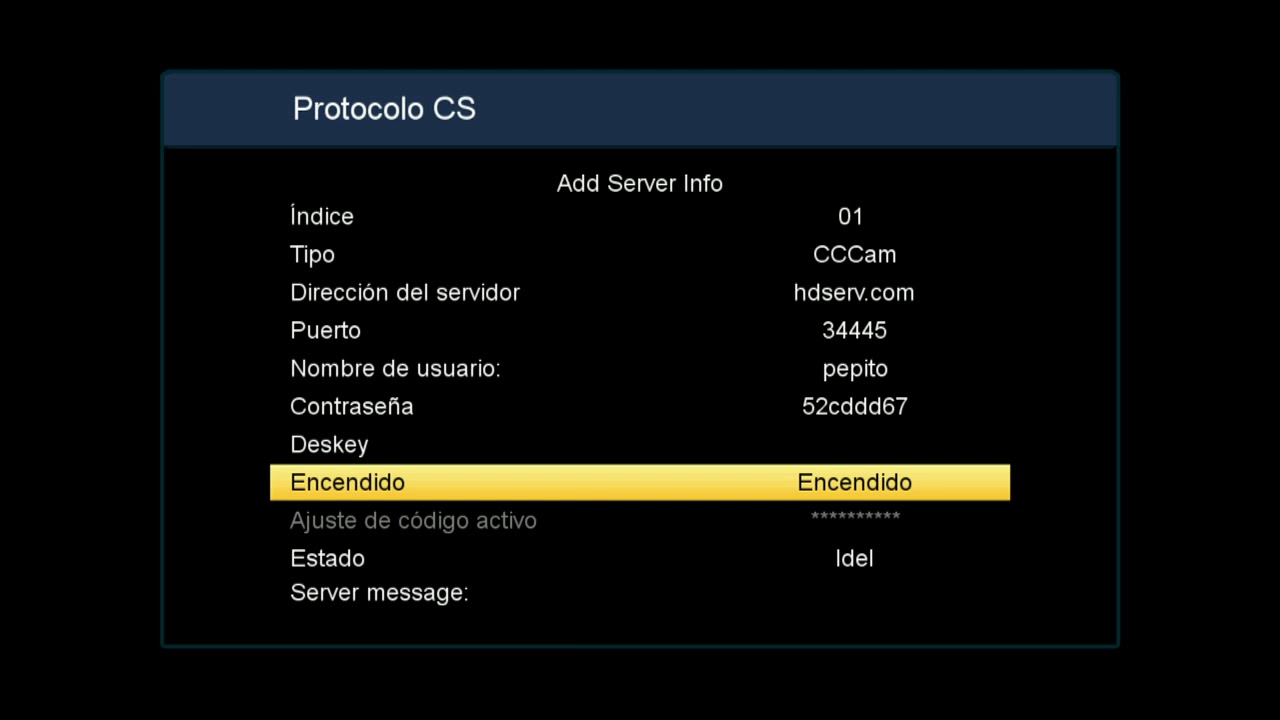Click the Protocolo CS title
1280x720 pixels.
384,109
